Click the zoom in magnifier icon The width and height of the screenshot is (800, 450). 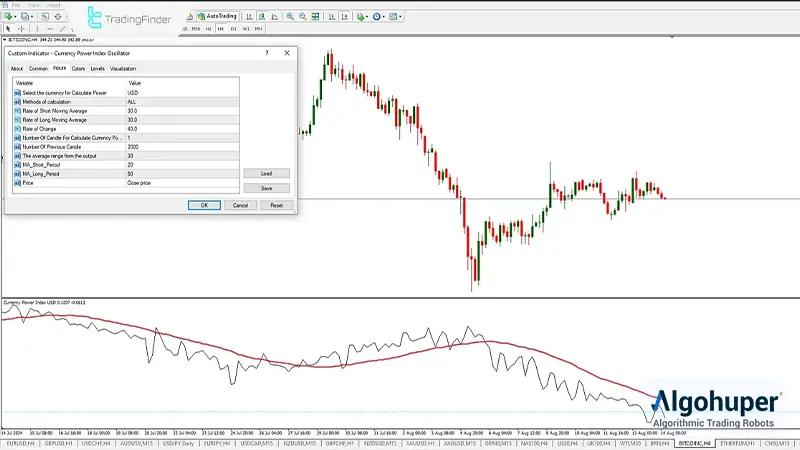click(290, 17)
